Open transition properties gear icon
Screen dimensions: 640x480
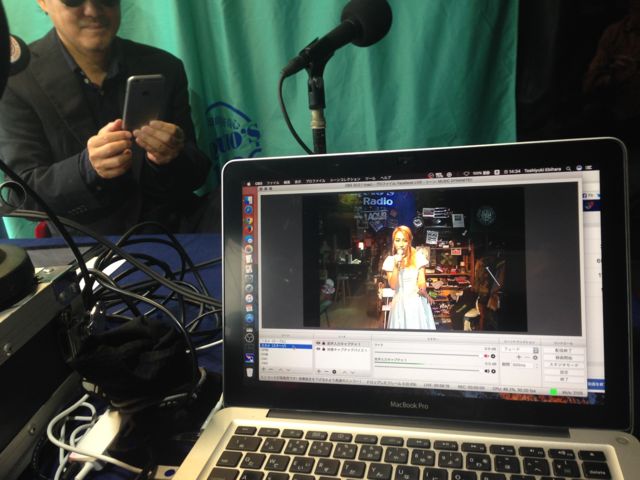point(535,358)
